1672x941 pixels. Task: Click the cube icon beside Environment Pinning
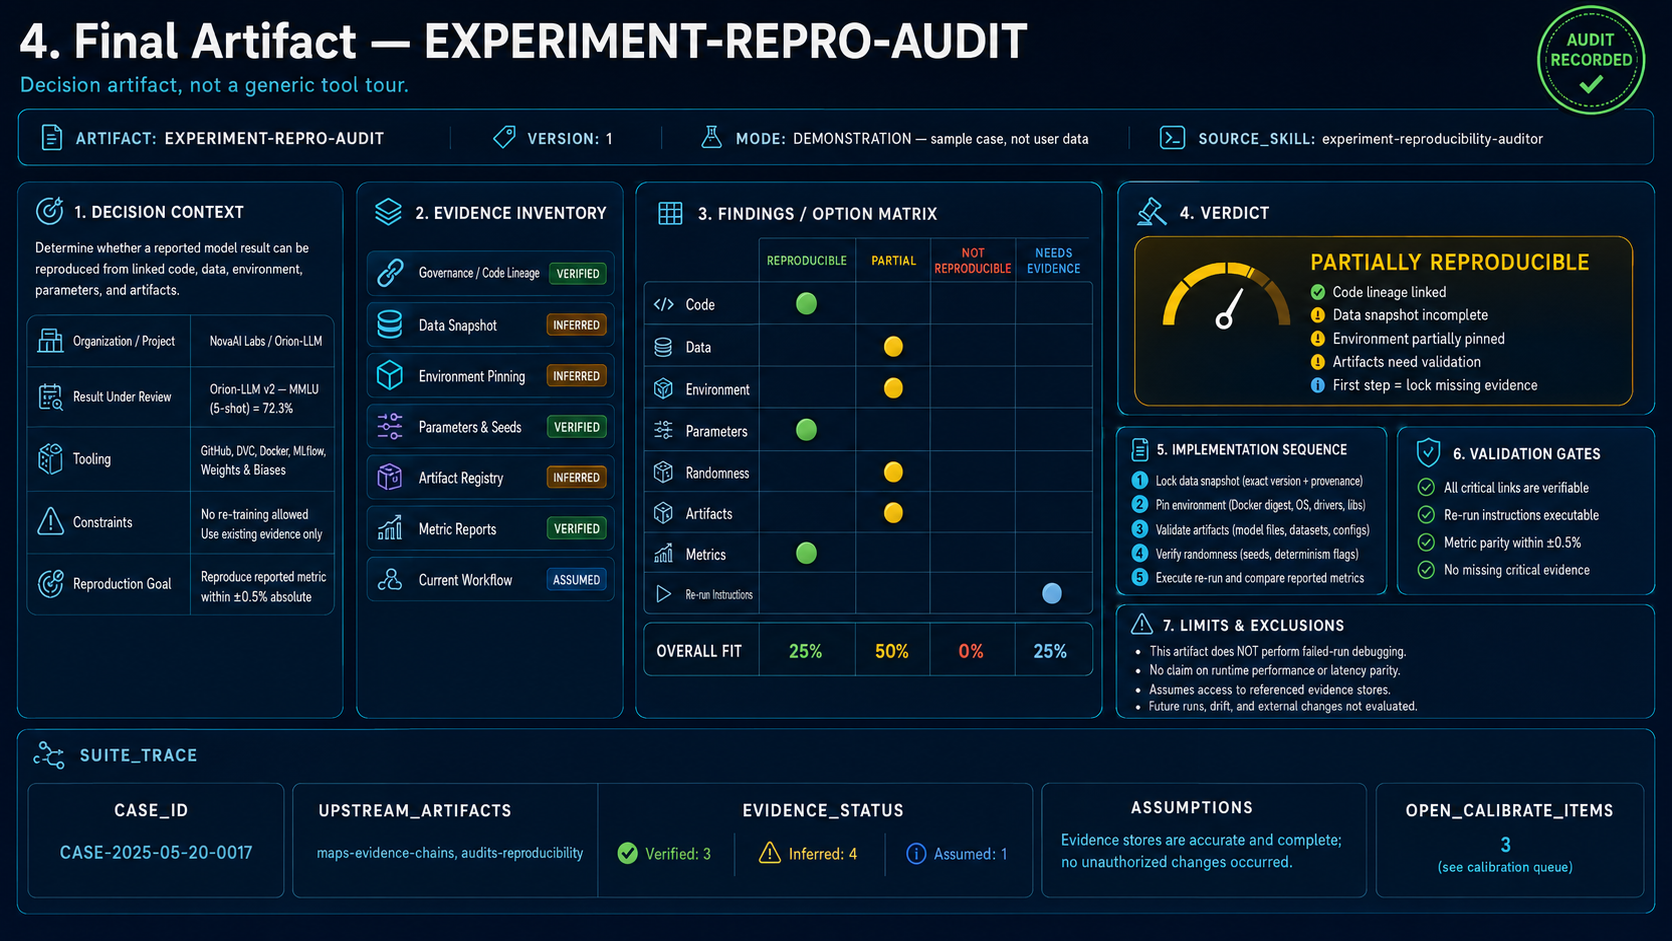pos(390,376)
